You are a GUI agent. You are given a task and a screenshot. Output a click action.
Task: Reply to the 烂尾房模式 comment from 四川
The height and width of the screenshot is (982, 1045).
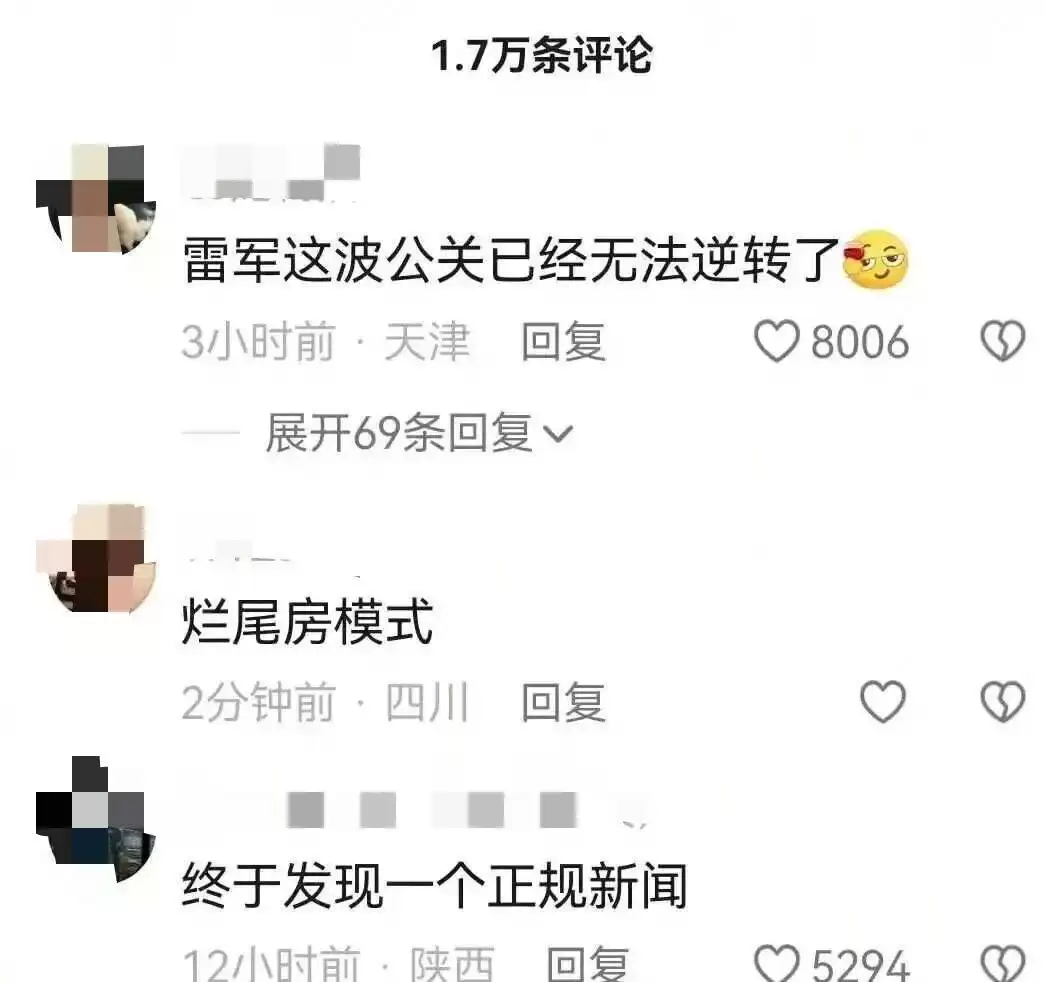coord(563,701)
